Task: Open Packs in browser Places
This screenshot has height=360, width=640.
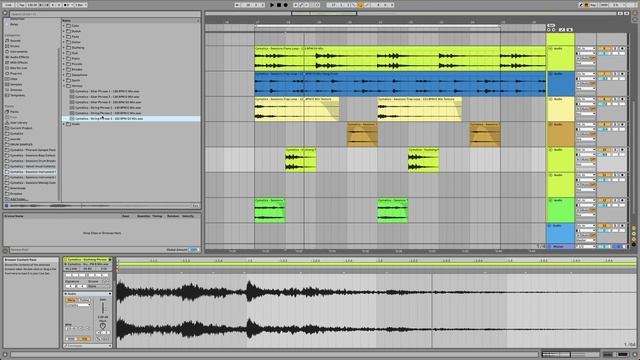Action: point(14,111)
